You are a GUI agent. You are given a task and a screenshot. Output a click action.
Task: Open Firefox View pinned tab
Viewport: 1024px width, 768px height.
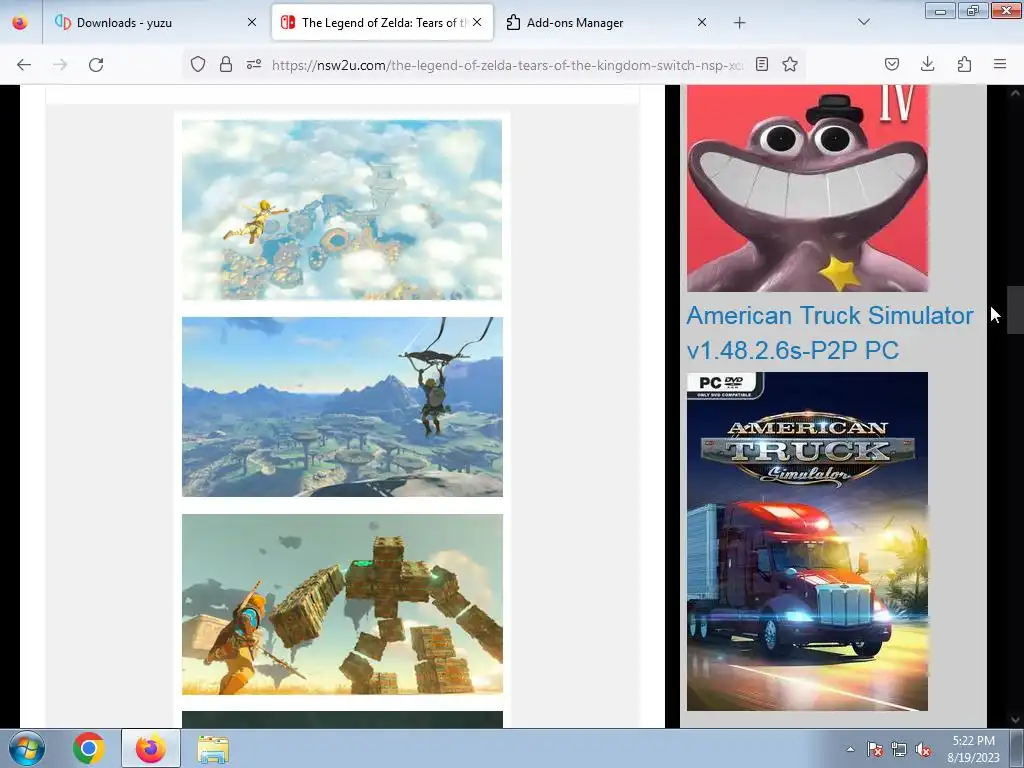coord(20,23)
